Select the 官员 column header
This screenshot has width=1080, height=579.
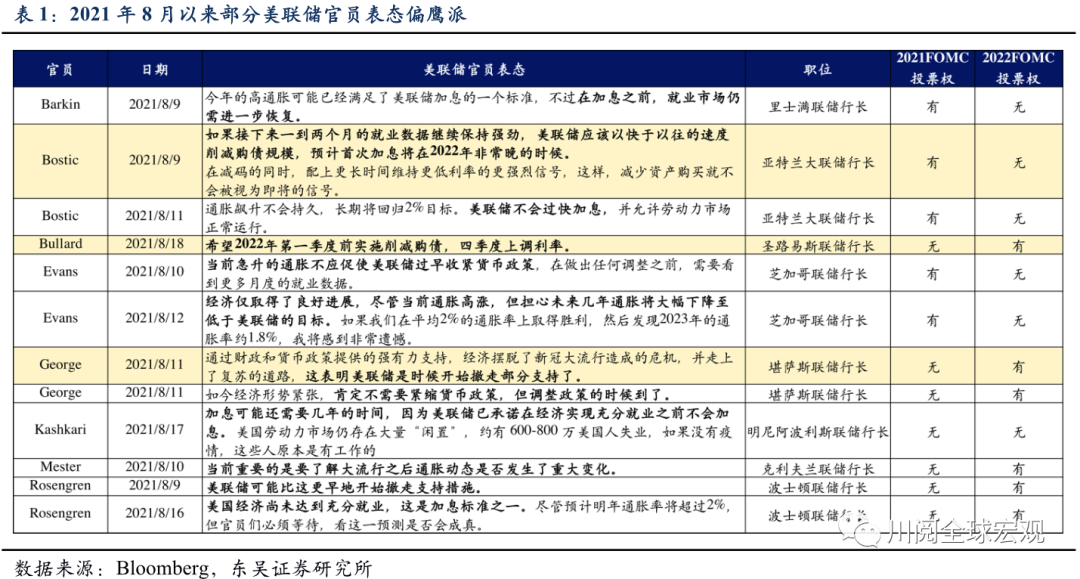61,70
